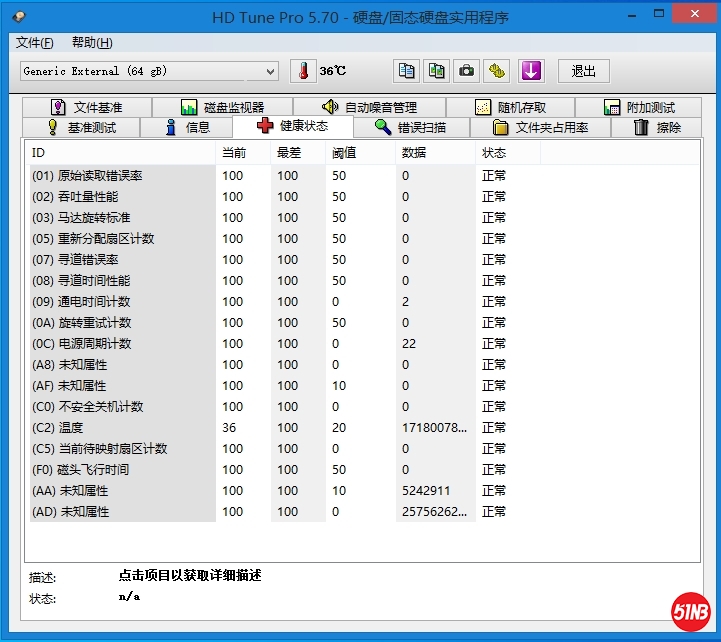The height and width of the screenshot is (642, 721).
Task: Open the 磁盘监视器 tab
Action: click(222, 107)
